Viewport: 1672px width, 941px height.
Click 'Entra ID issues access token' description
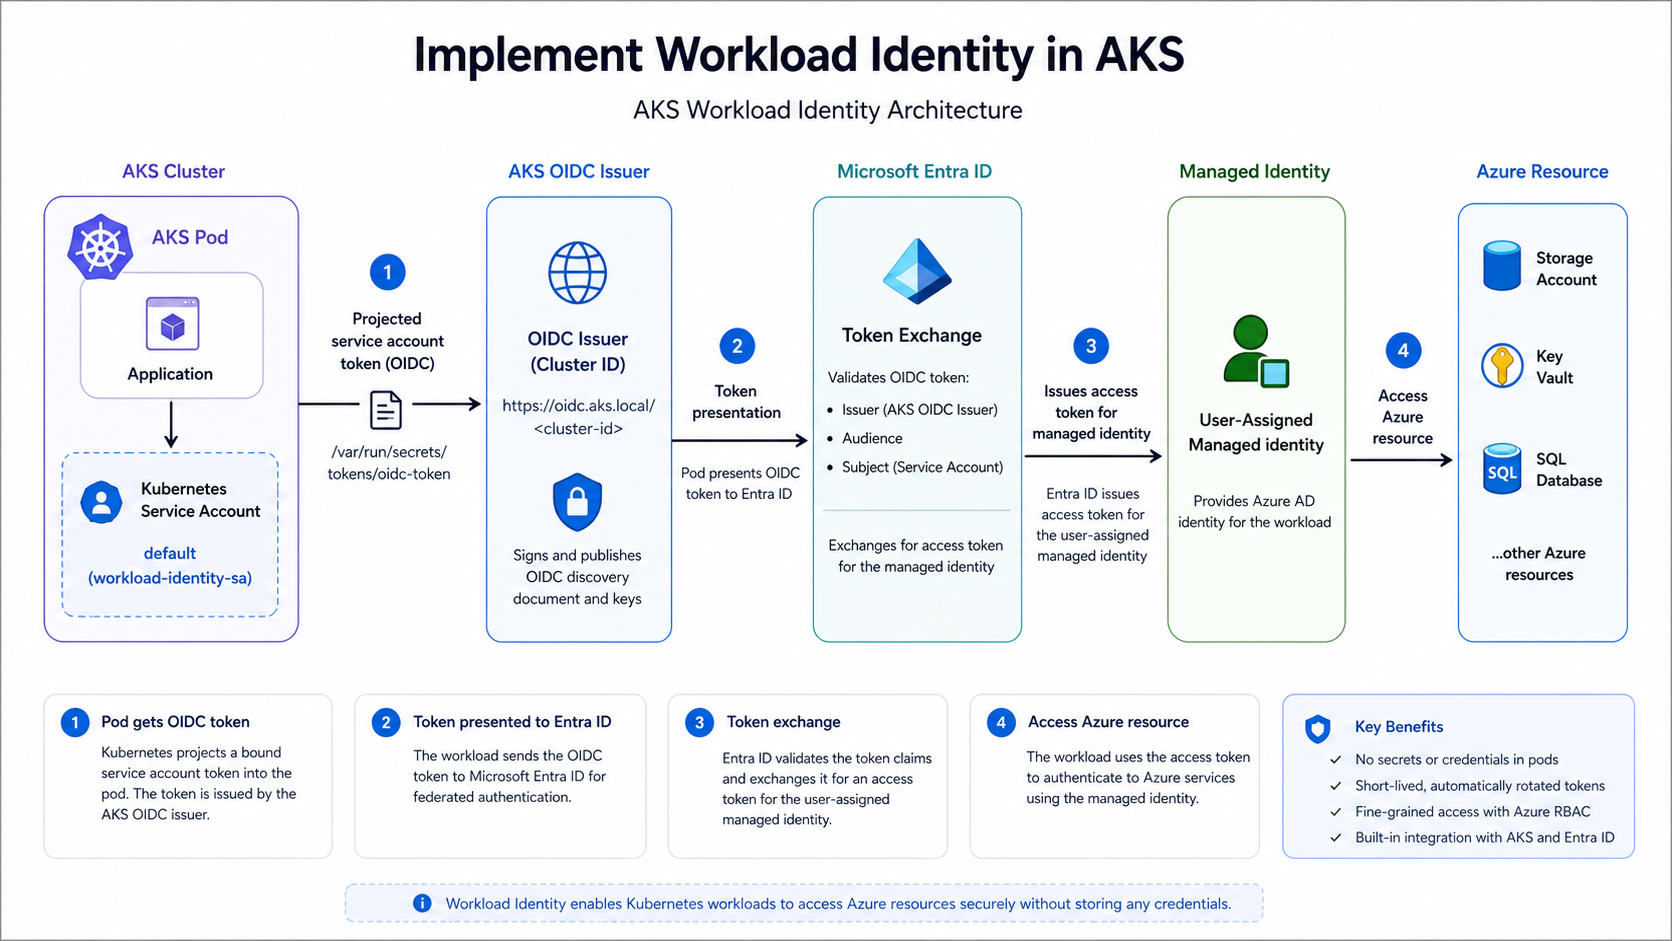(1092, 525)
